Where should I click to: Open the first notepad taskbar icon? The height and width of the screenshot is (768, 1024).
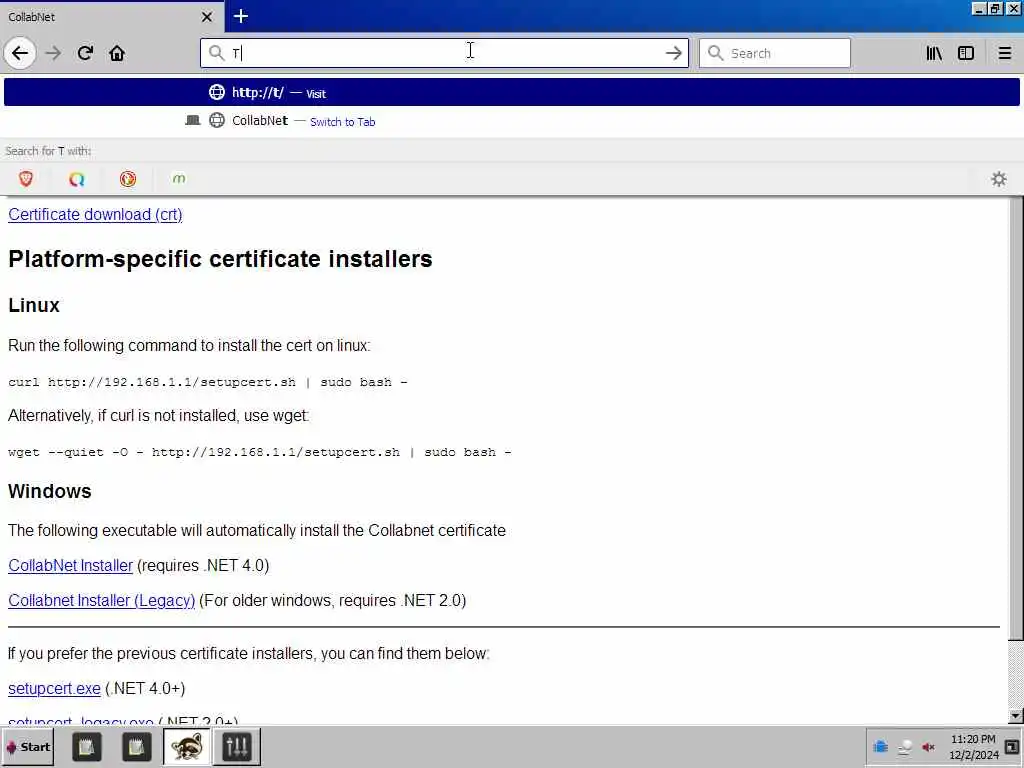coord(86,746)
